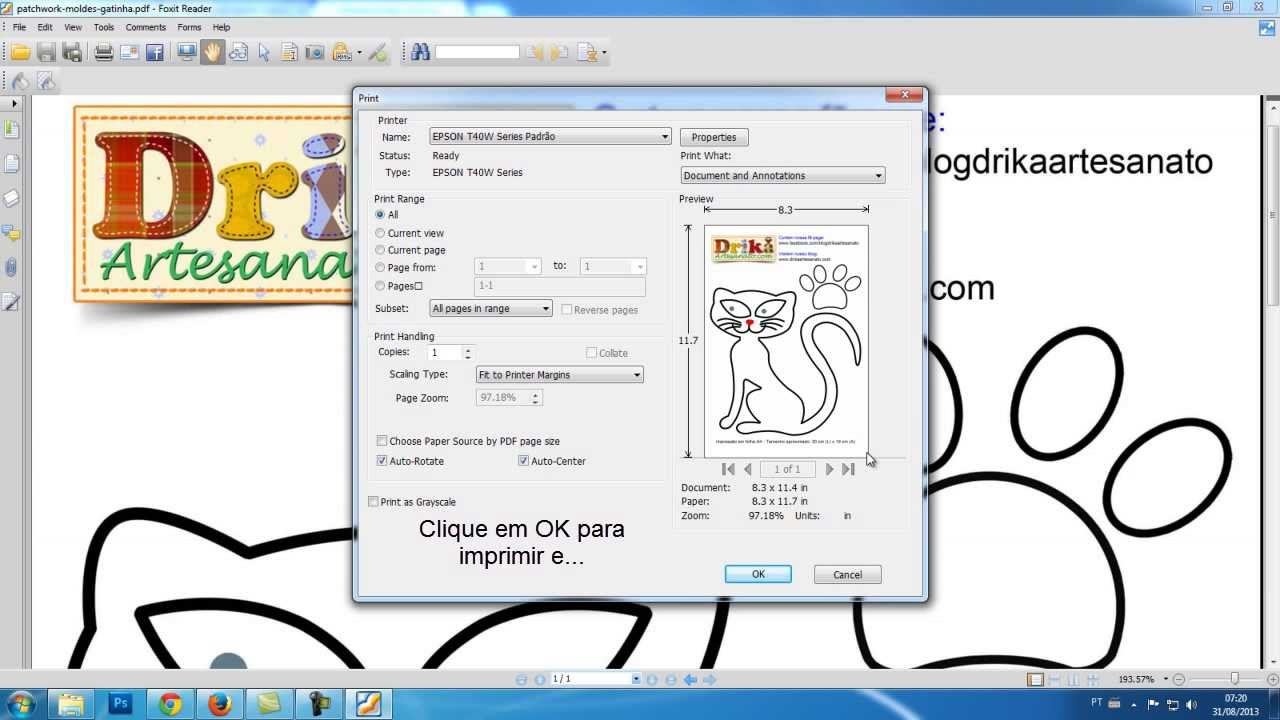Open the Bookmarks panel in left sidebar
The image size is (1280, 720).
point(12,130)
